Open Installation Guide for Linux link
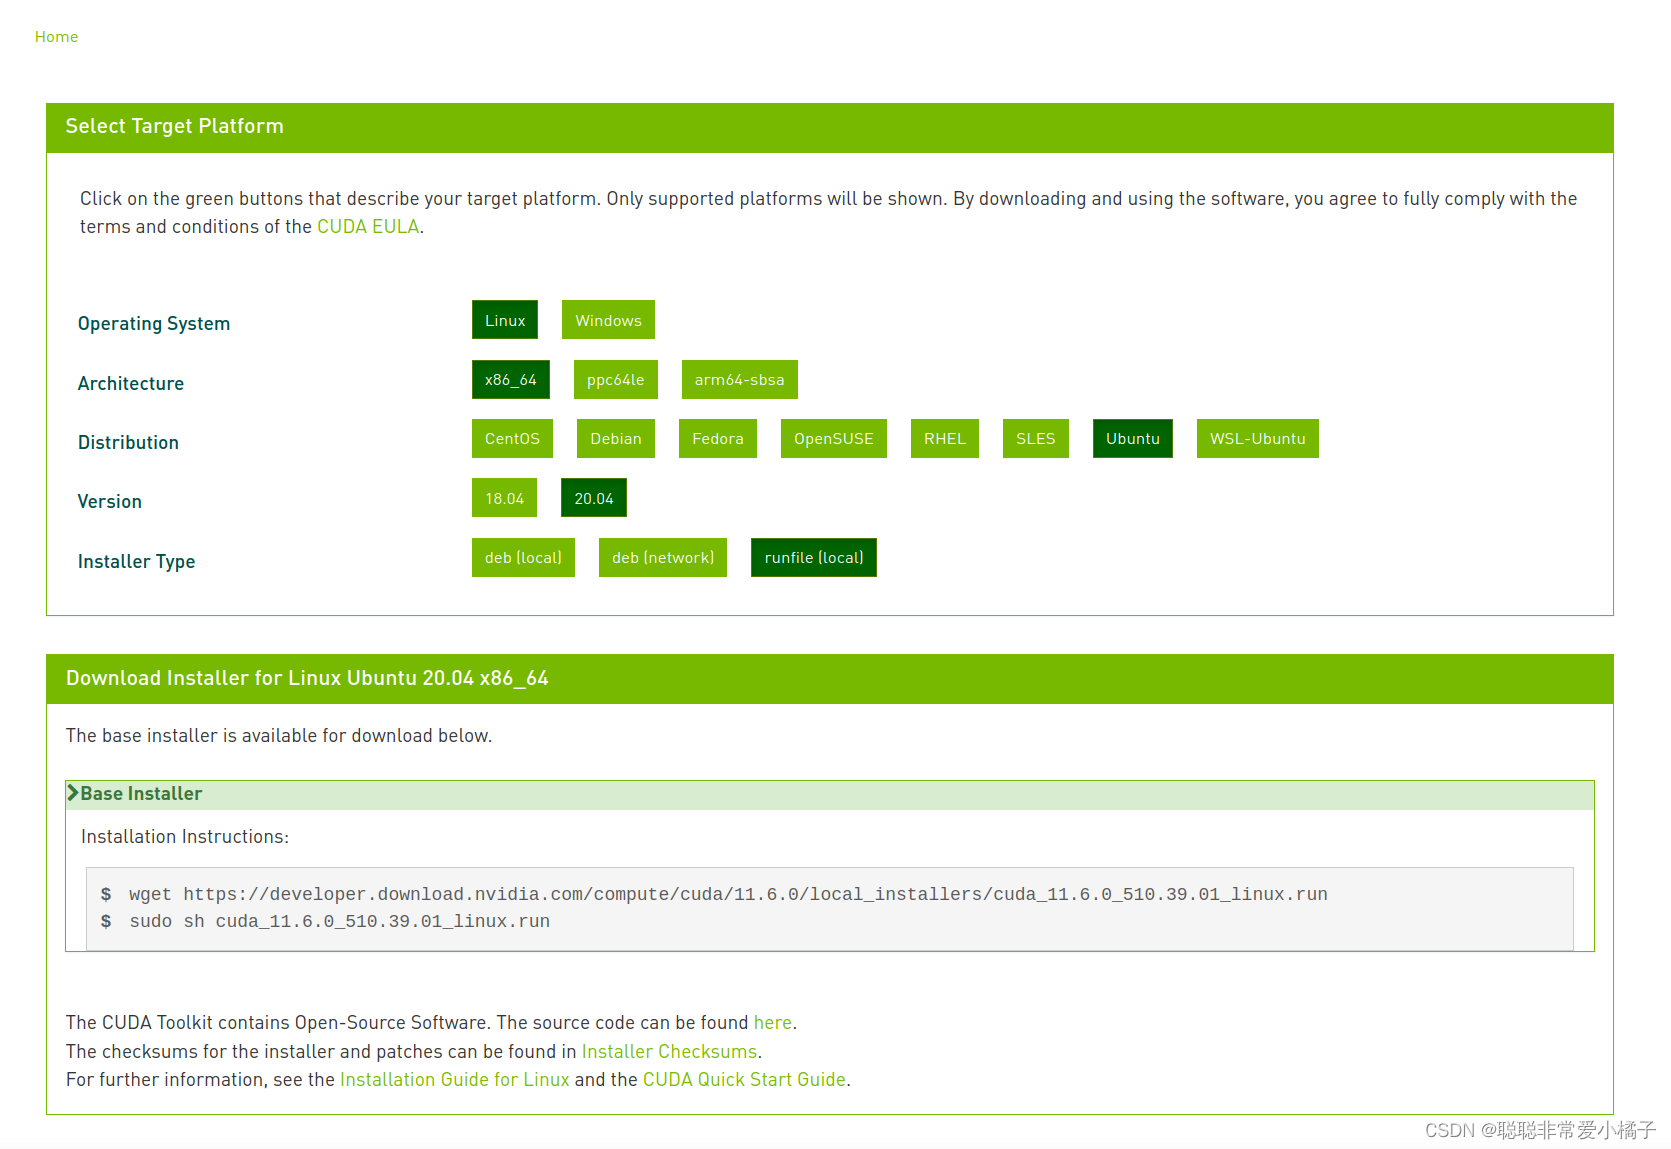Viewport: 1671px width, 1149px height. tap(455, 1080)
